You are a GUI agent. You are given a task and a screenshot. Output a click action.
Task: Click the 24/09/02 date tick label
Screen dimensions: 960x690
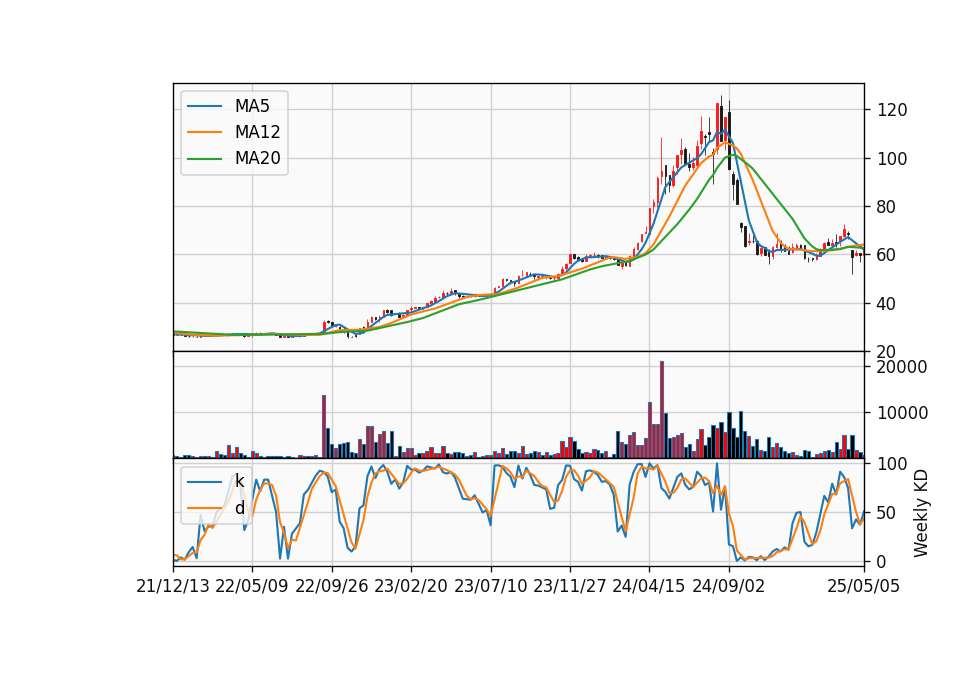coord(729,586)
